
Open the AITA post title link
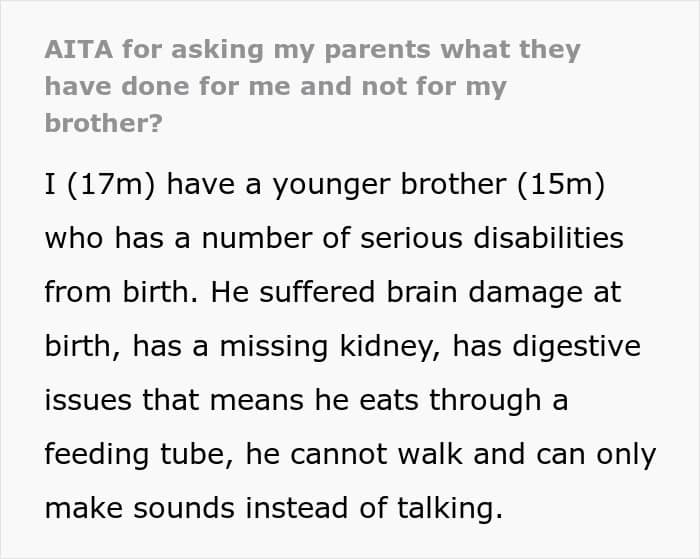pyautogui.click(x=312, y=86)
